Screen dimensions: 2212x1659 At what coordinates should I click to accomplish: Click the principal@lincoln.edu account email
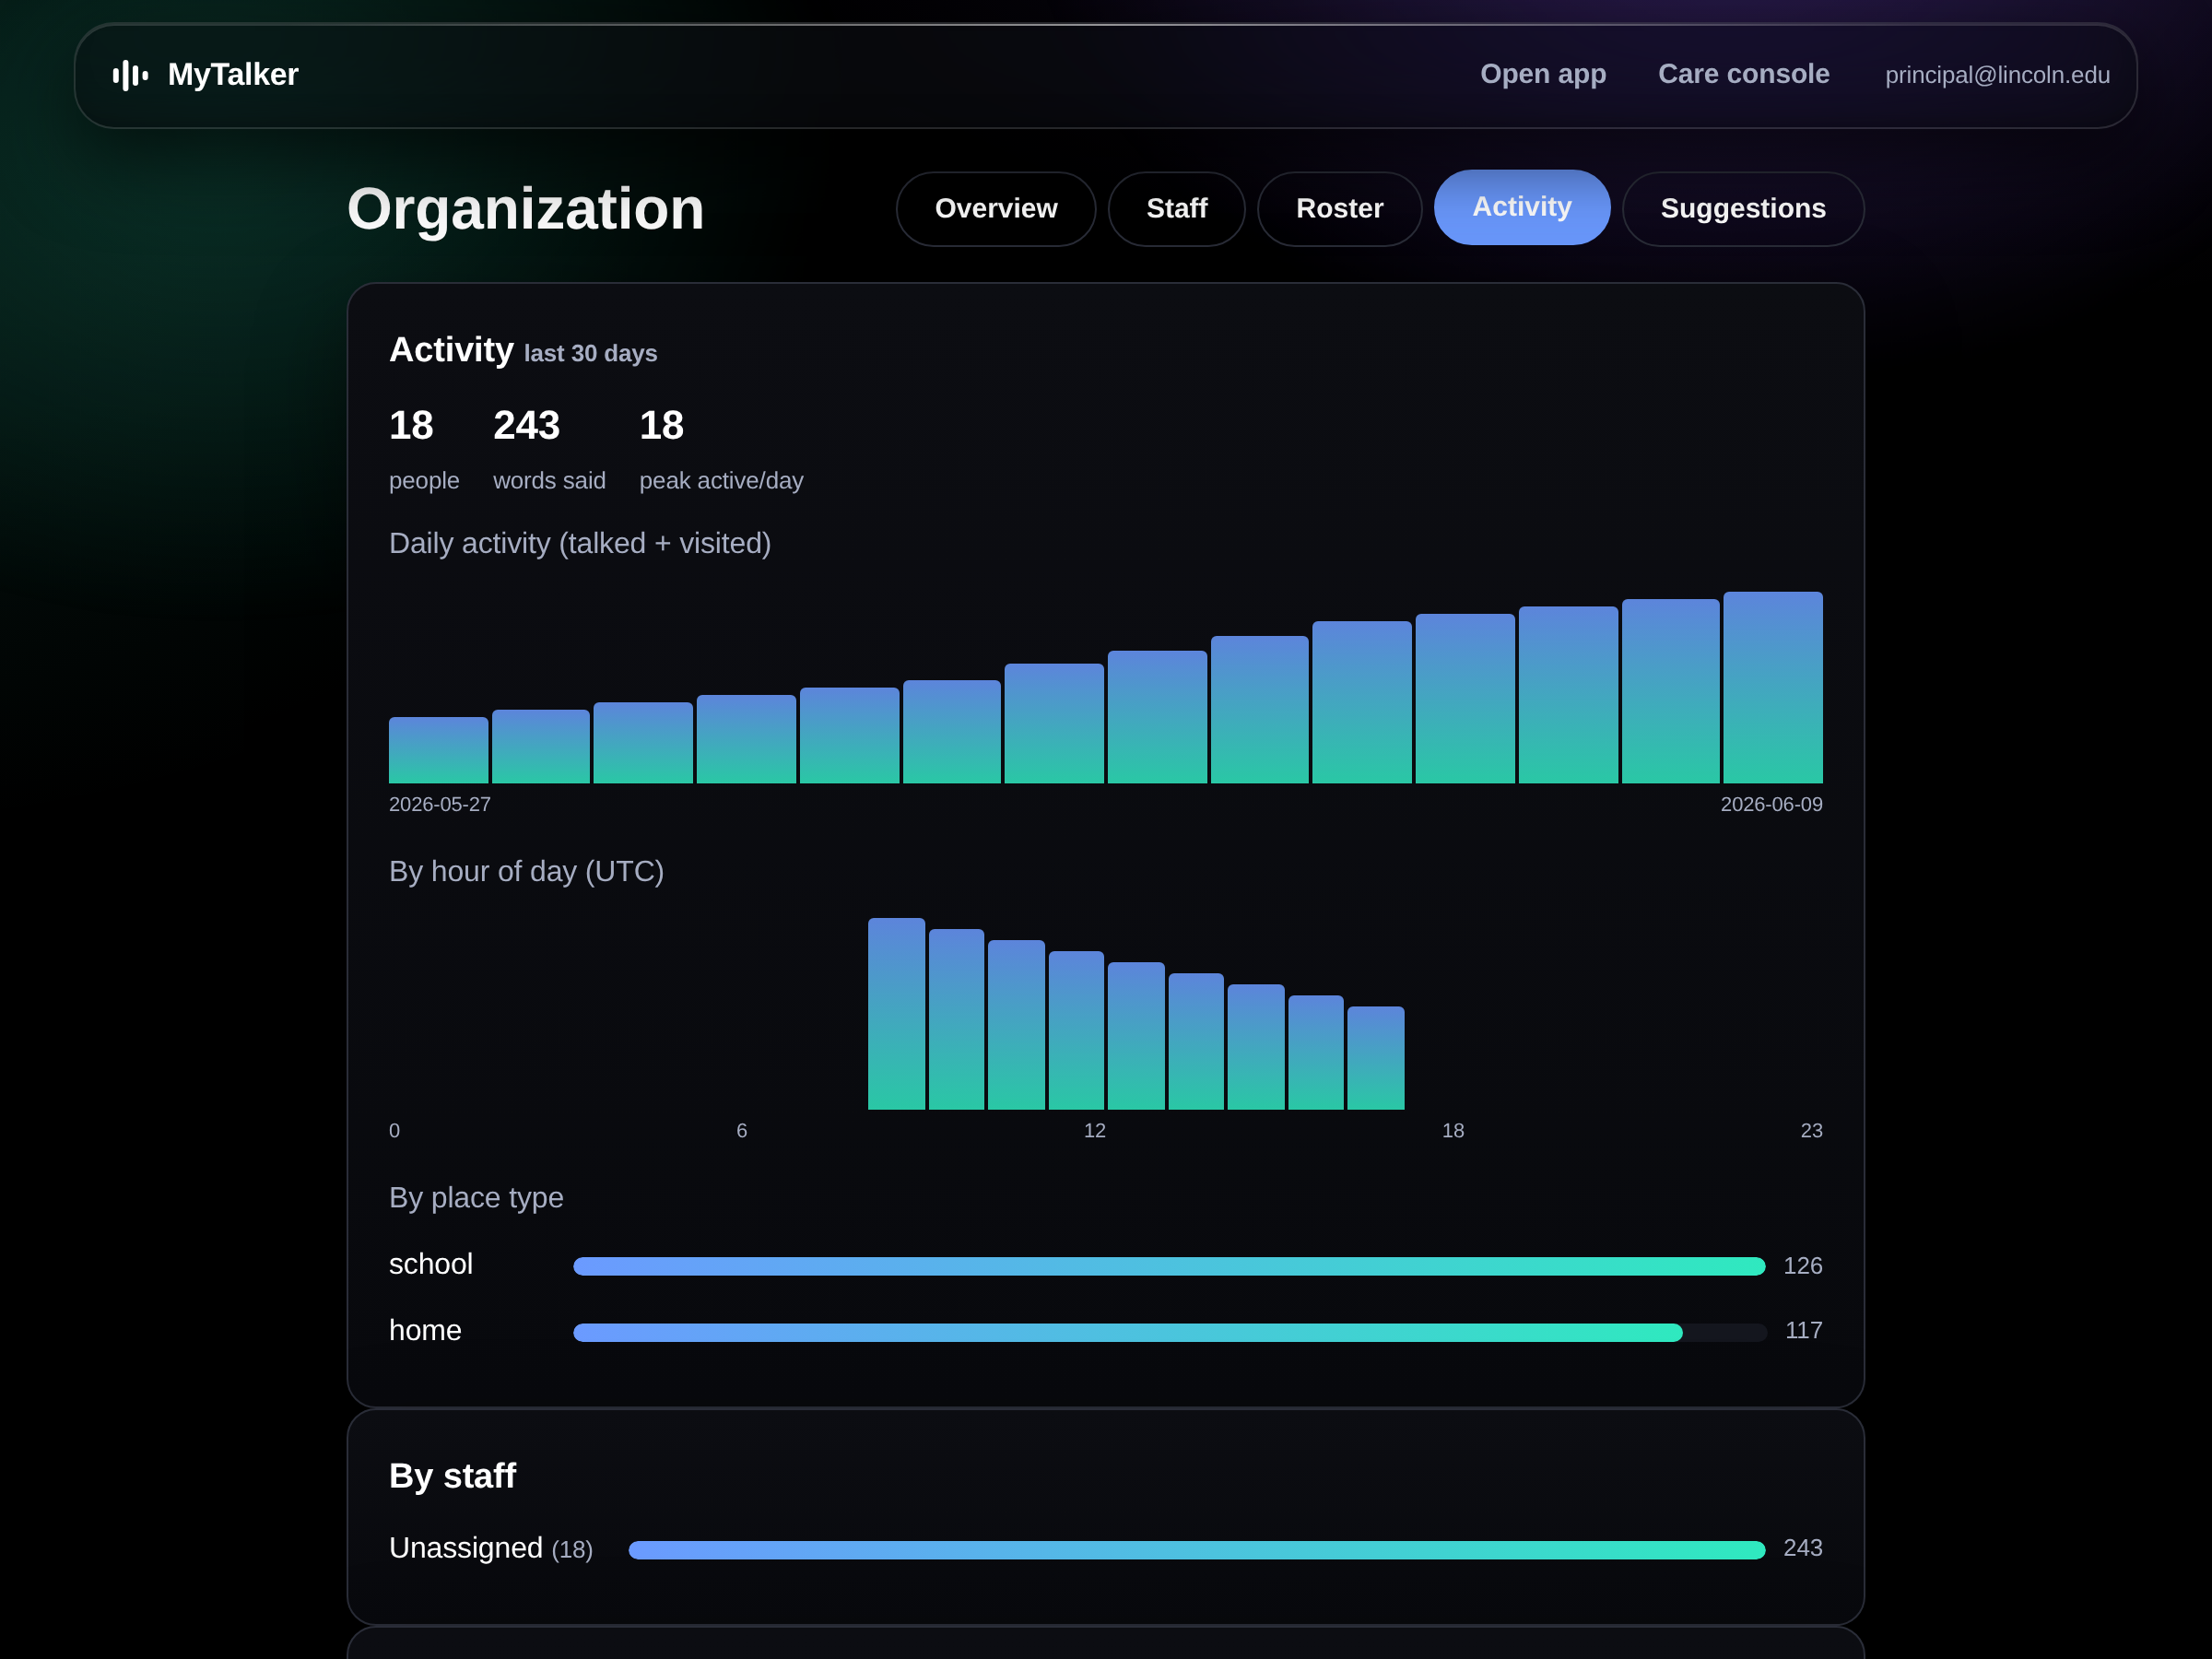click(x=1997, y=75)
